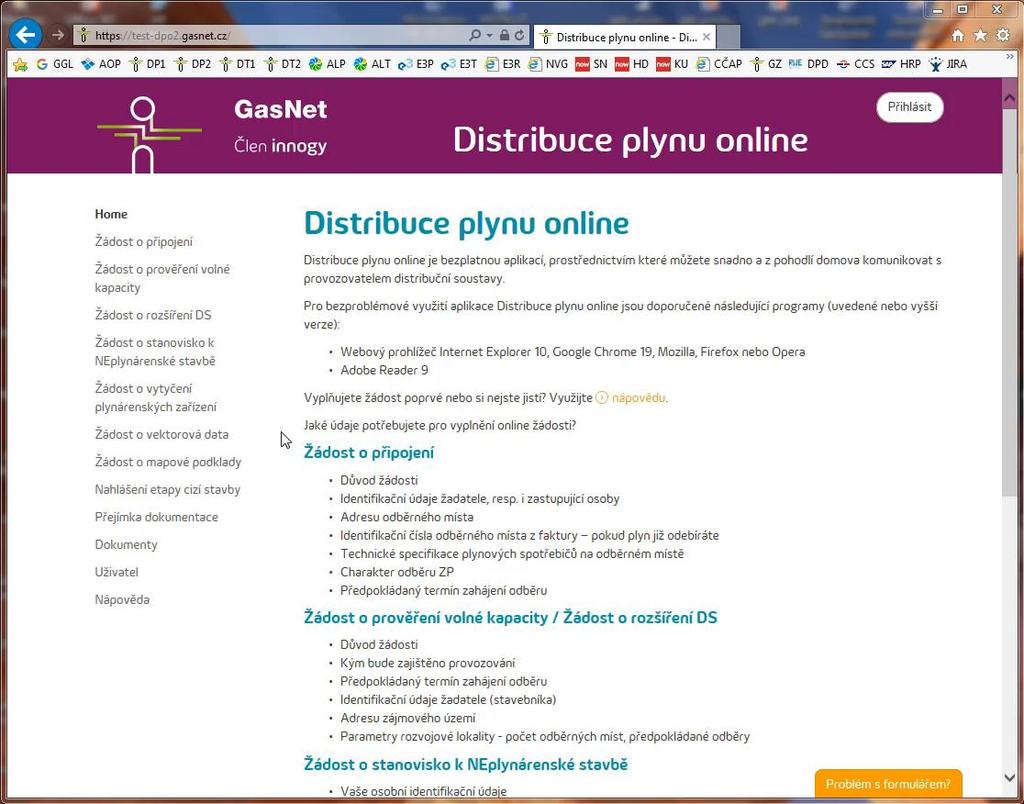
Task: Open Dokumenty in the sidebar
Action: click(x=126, y=544)
